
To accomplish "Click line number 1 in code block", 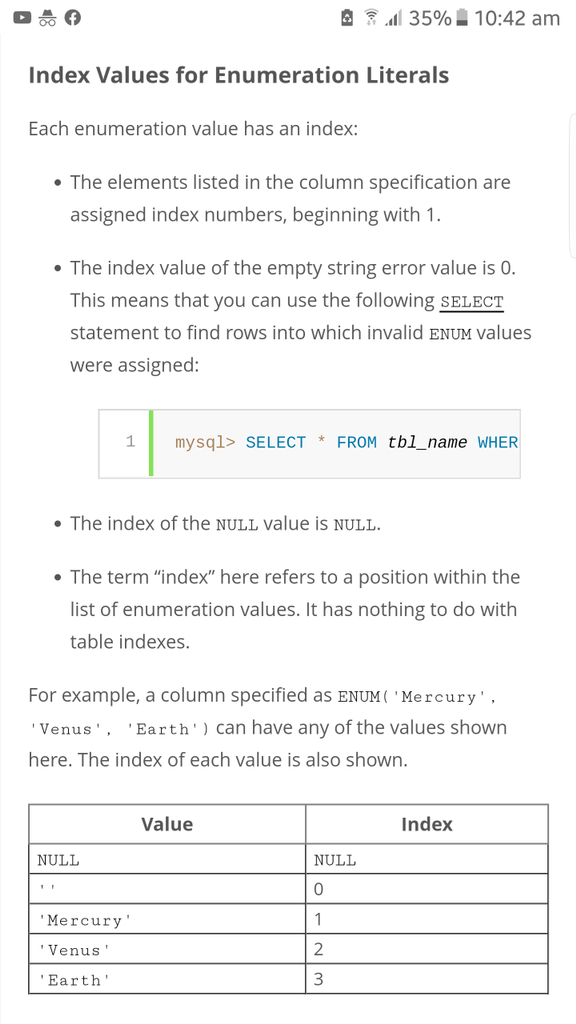I will pyautogui.click(x=131, y=442).
